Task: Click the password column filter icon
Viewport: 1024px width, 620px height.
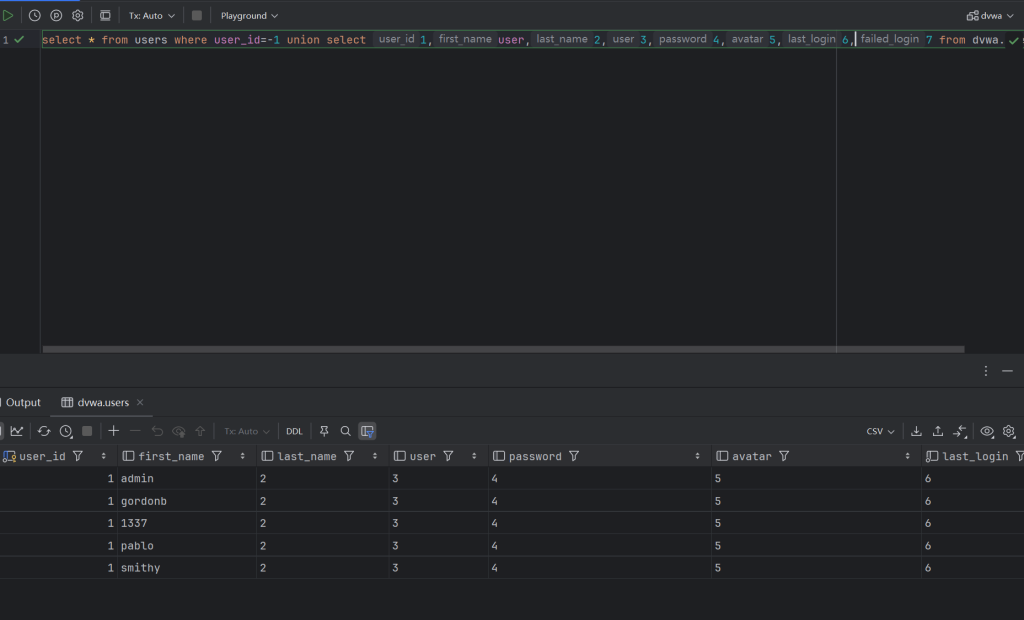Action: (x=574, y=456)
